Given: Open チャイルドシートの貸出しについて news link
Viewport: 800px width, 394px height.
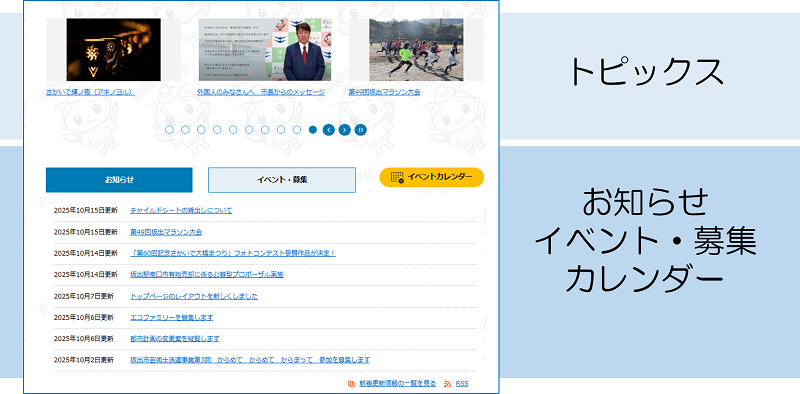Looking at the screenshot, I should click(181, 210).
